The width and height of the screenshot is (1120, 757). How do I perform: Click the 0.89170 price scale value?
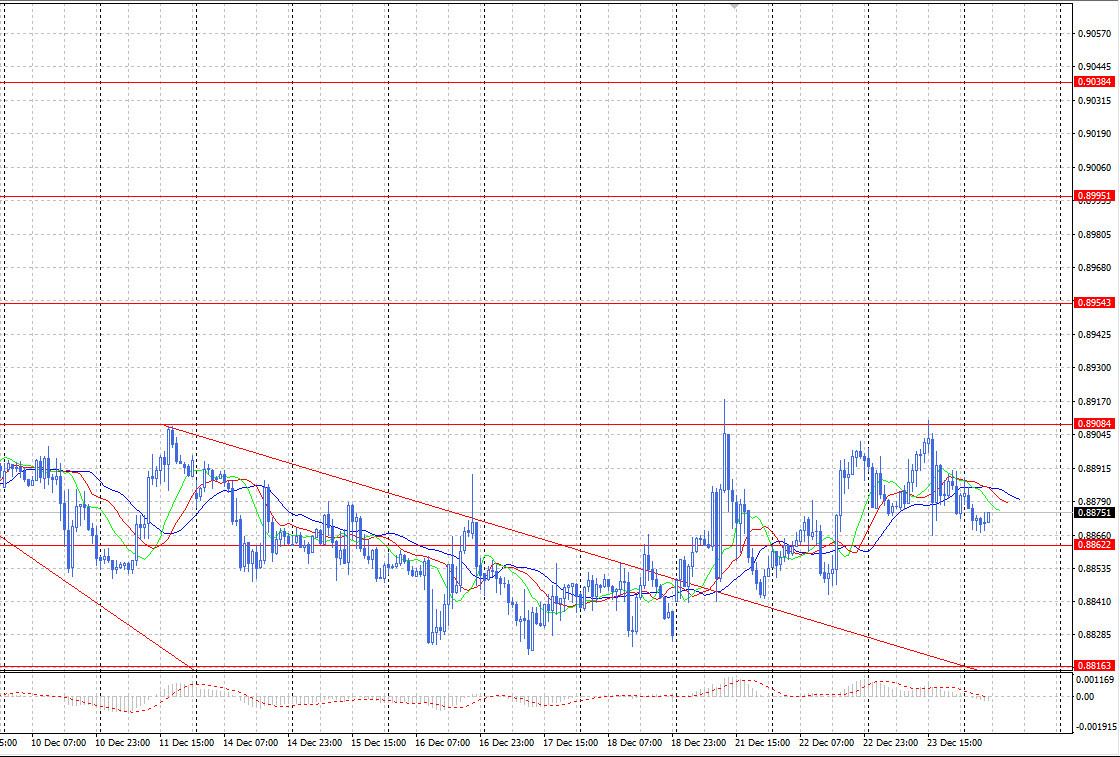(x=1094, y=401)
